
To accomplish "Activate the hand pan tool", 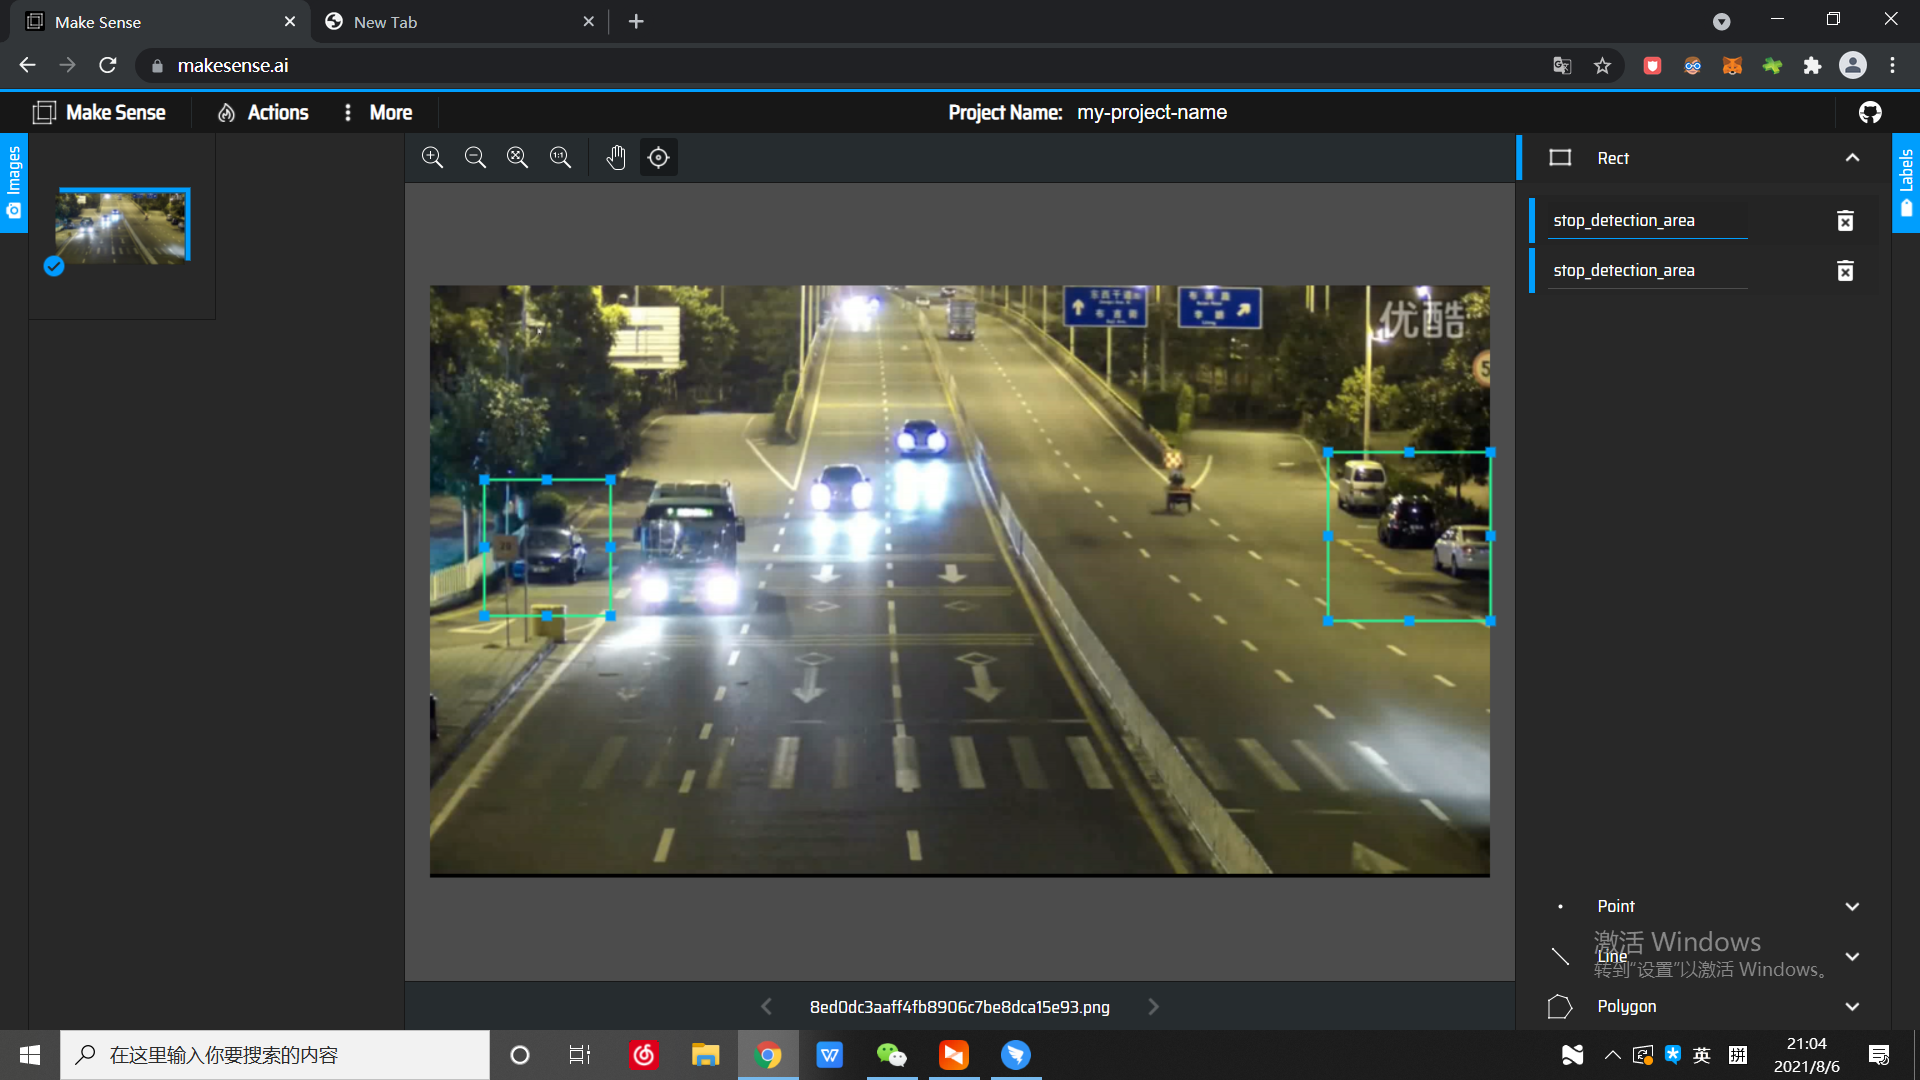I will tap(616, 157).
